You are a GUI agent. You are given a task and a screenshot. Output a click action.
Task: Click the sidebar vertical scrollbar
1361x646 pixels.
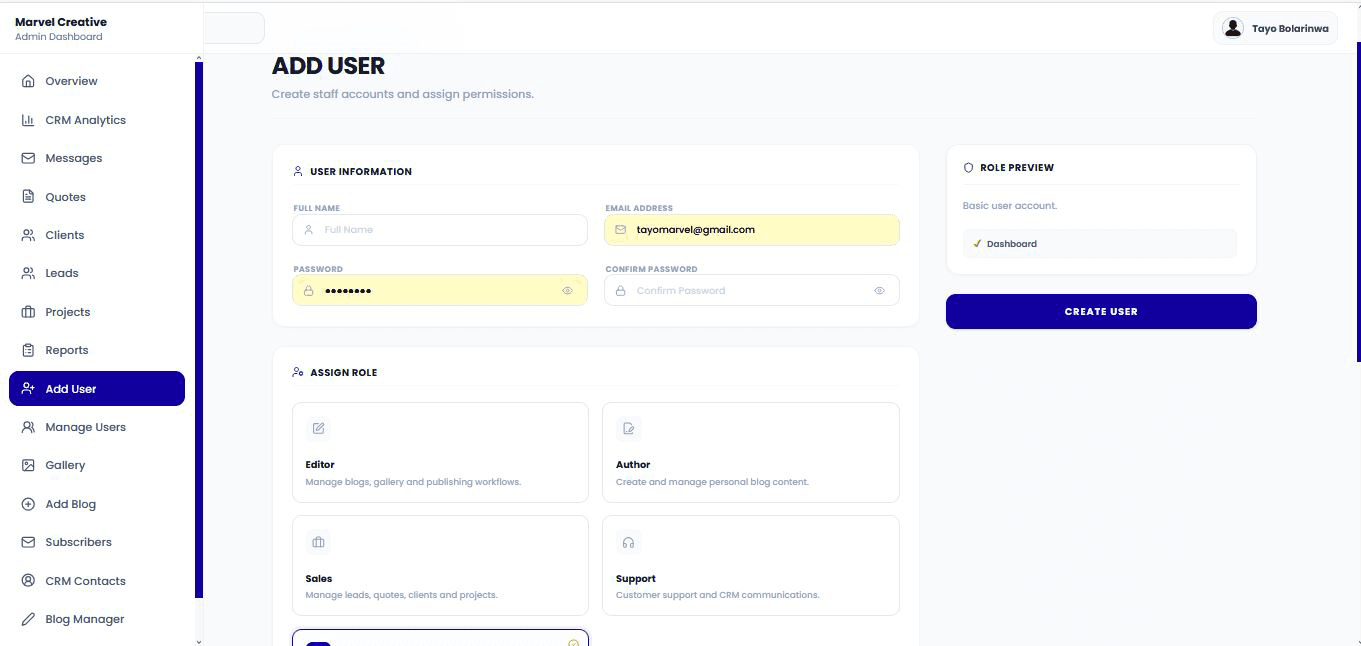click(199, 330)
